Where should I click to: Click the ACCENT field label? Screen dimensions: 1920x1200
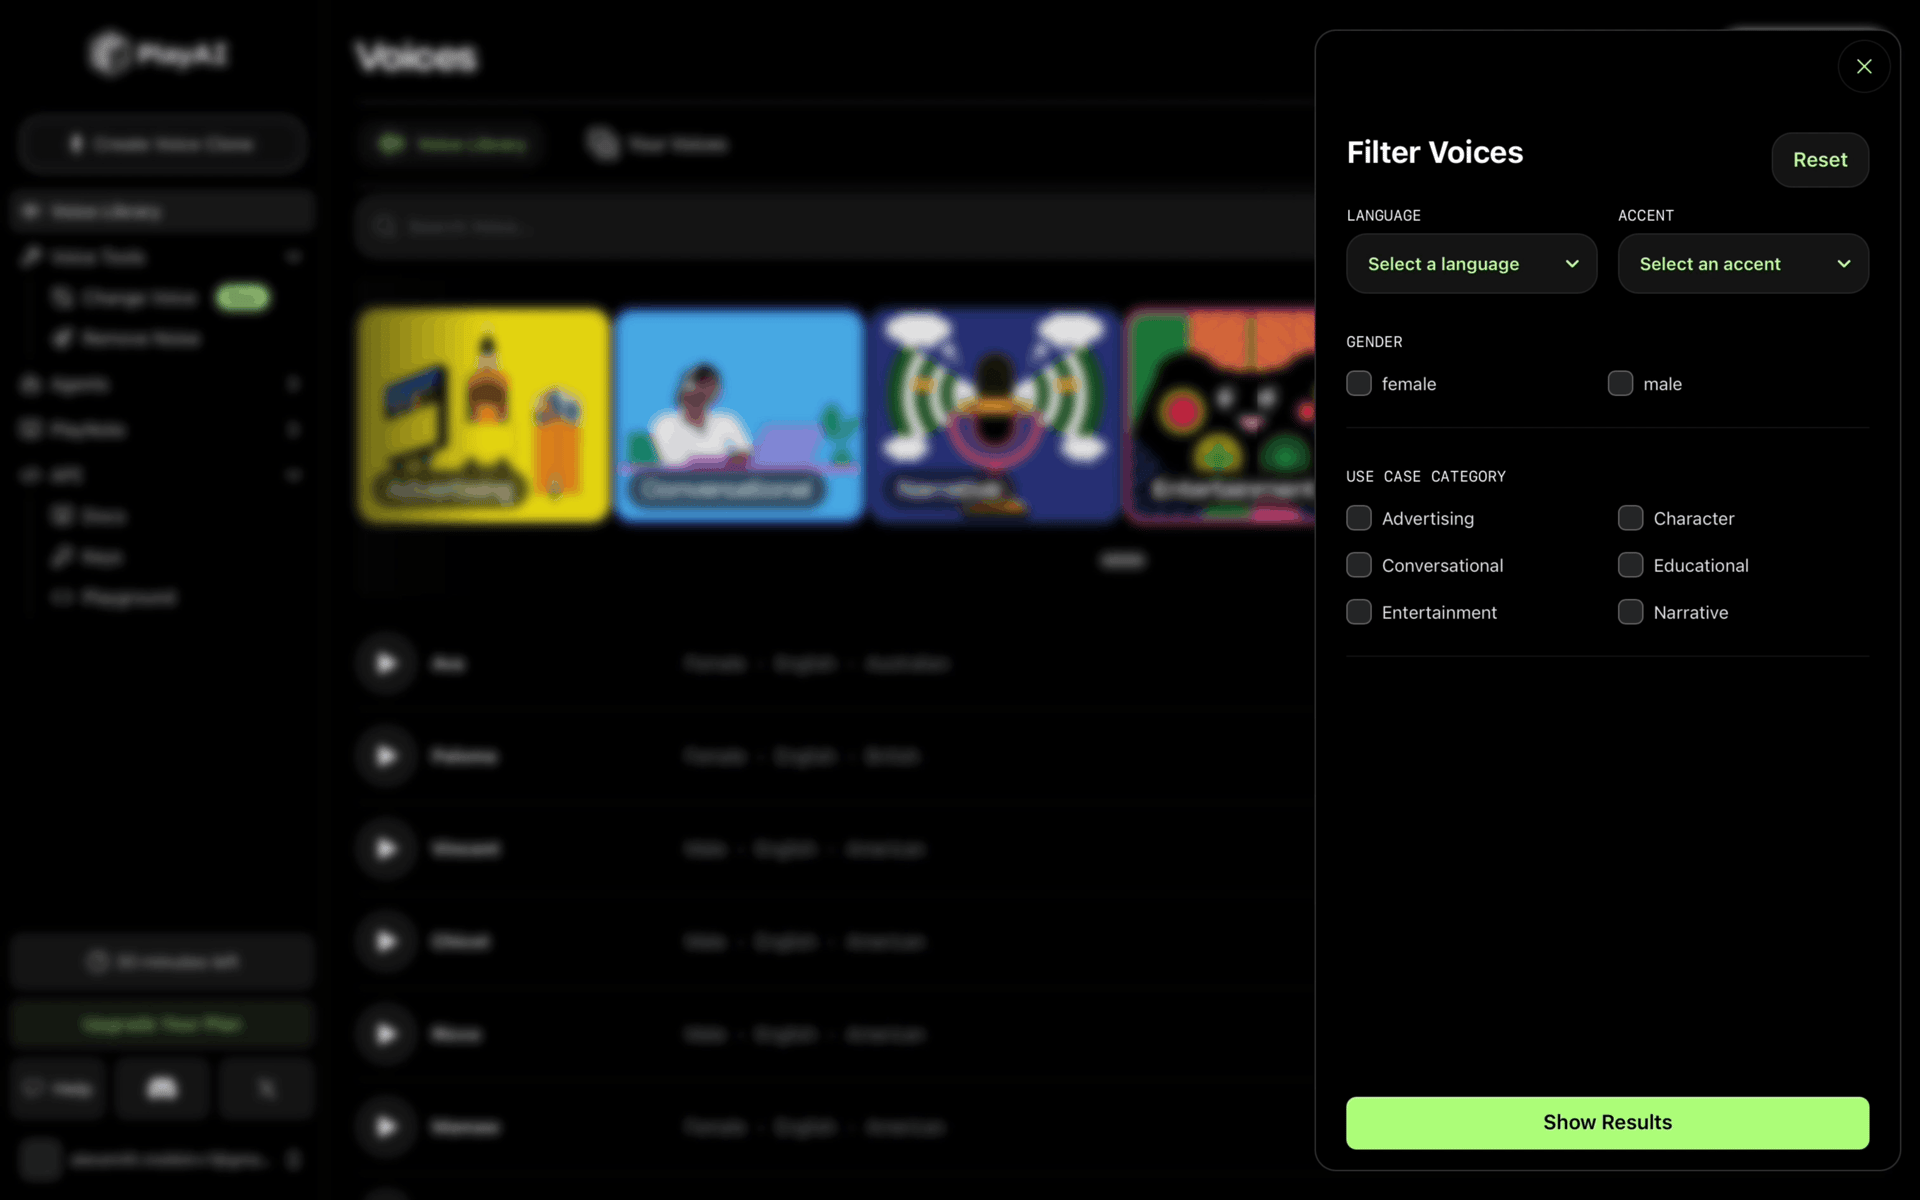click(x=1645, y=216)
